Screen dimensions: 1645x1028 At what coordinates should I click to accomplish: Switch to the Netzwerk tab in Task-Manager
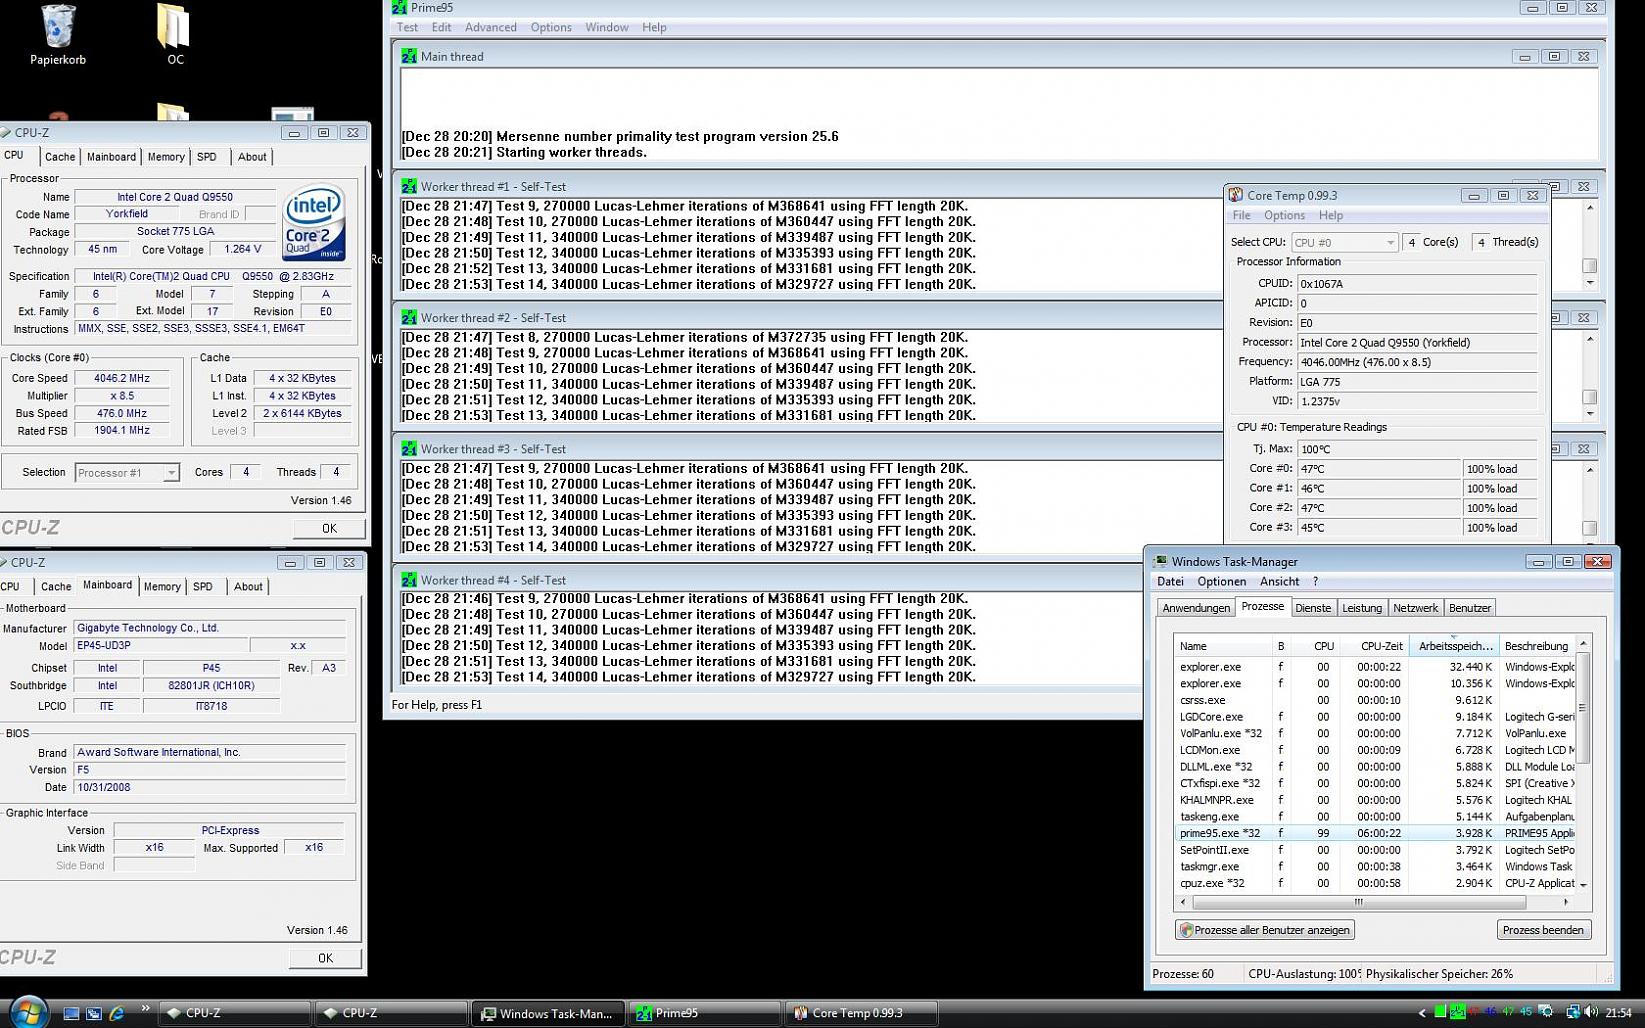coord(1415,608)
